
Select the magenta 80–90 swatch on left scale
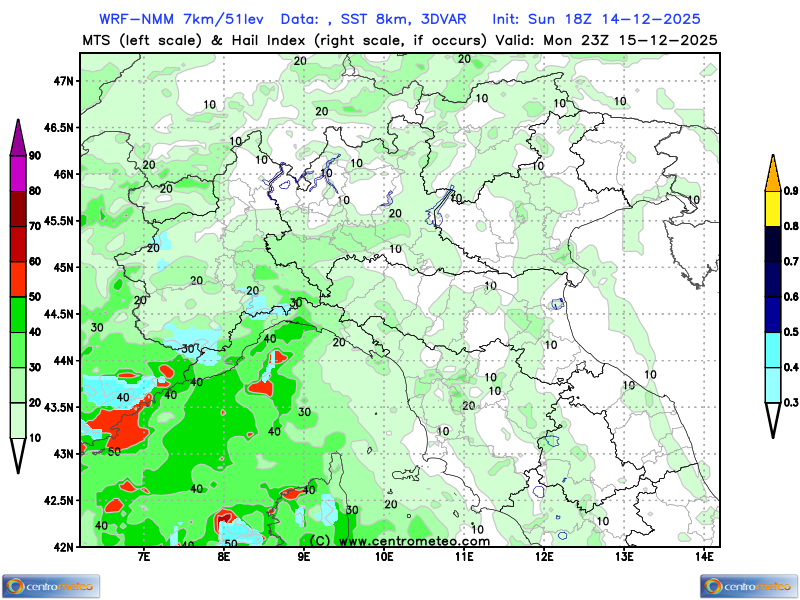pyautogui.click(x=18, y=173)
